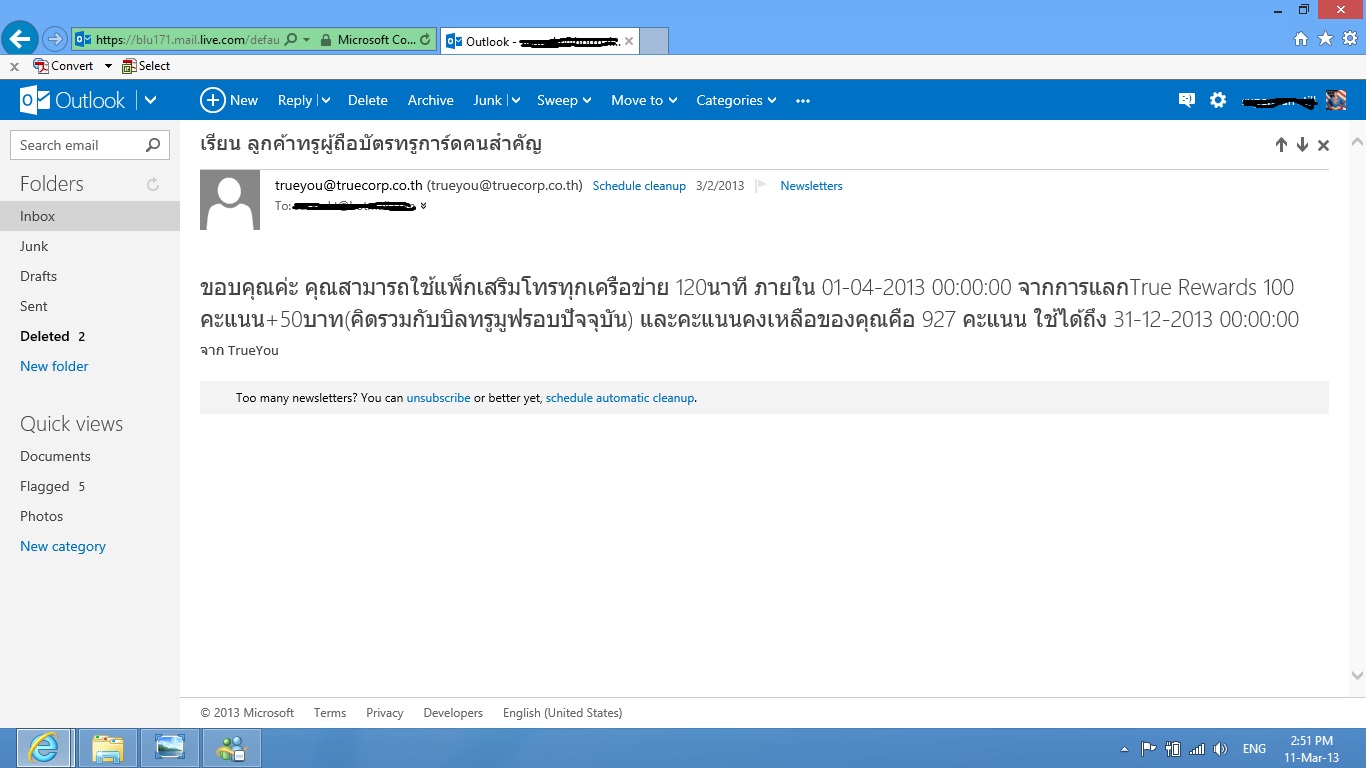1366x768 pixels.
Task: Expand the Junk options arrow
Action: coord(515,100)
